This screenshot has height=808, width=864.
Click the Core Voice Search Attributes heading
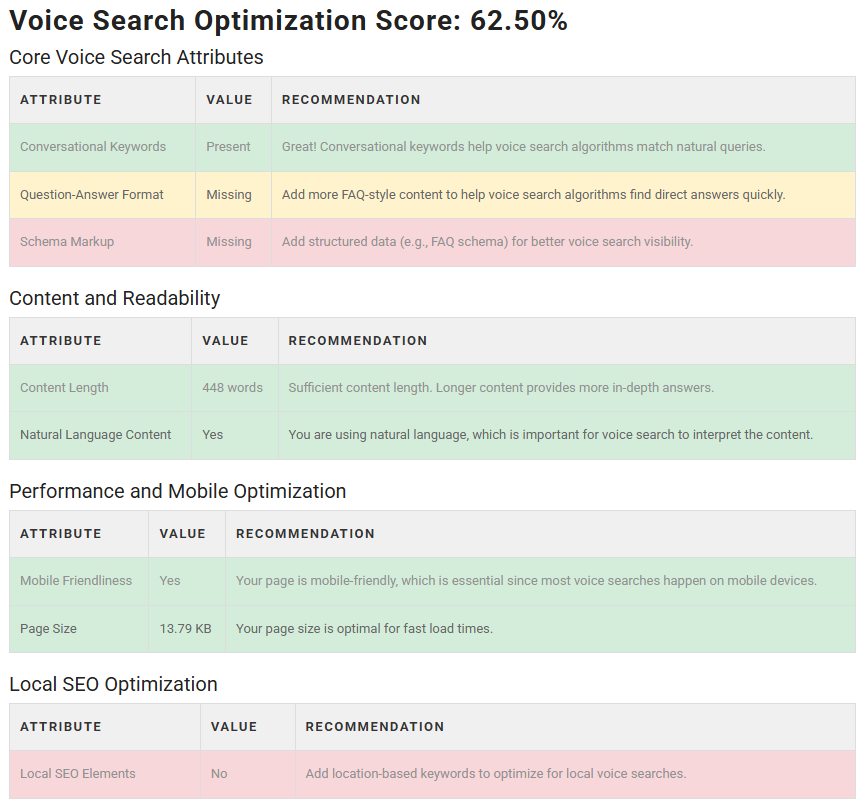click(x=136, y=57)
